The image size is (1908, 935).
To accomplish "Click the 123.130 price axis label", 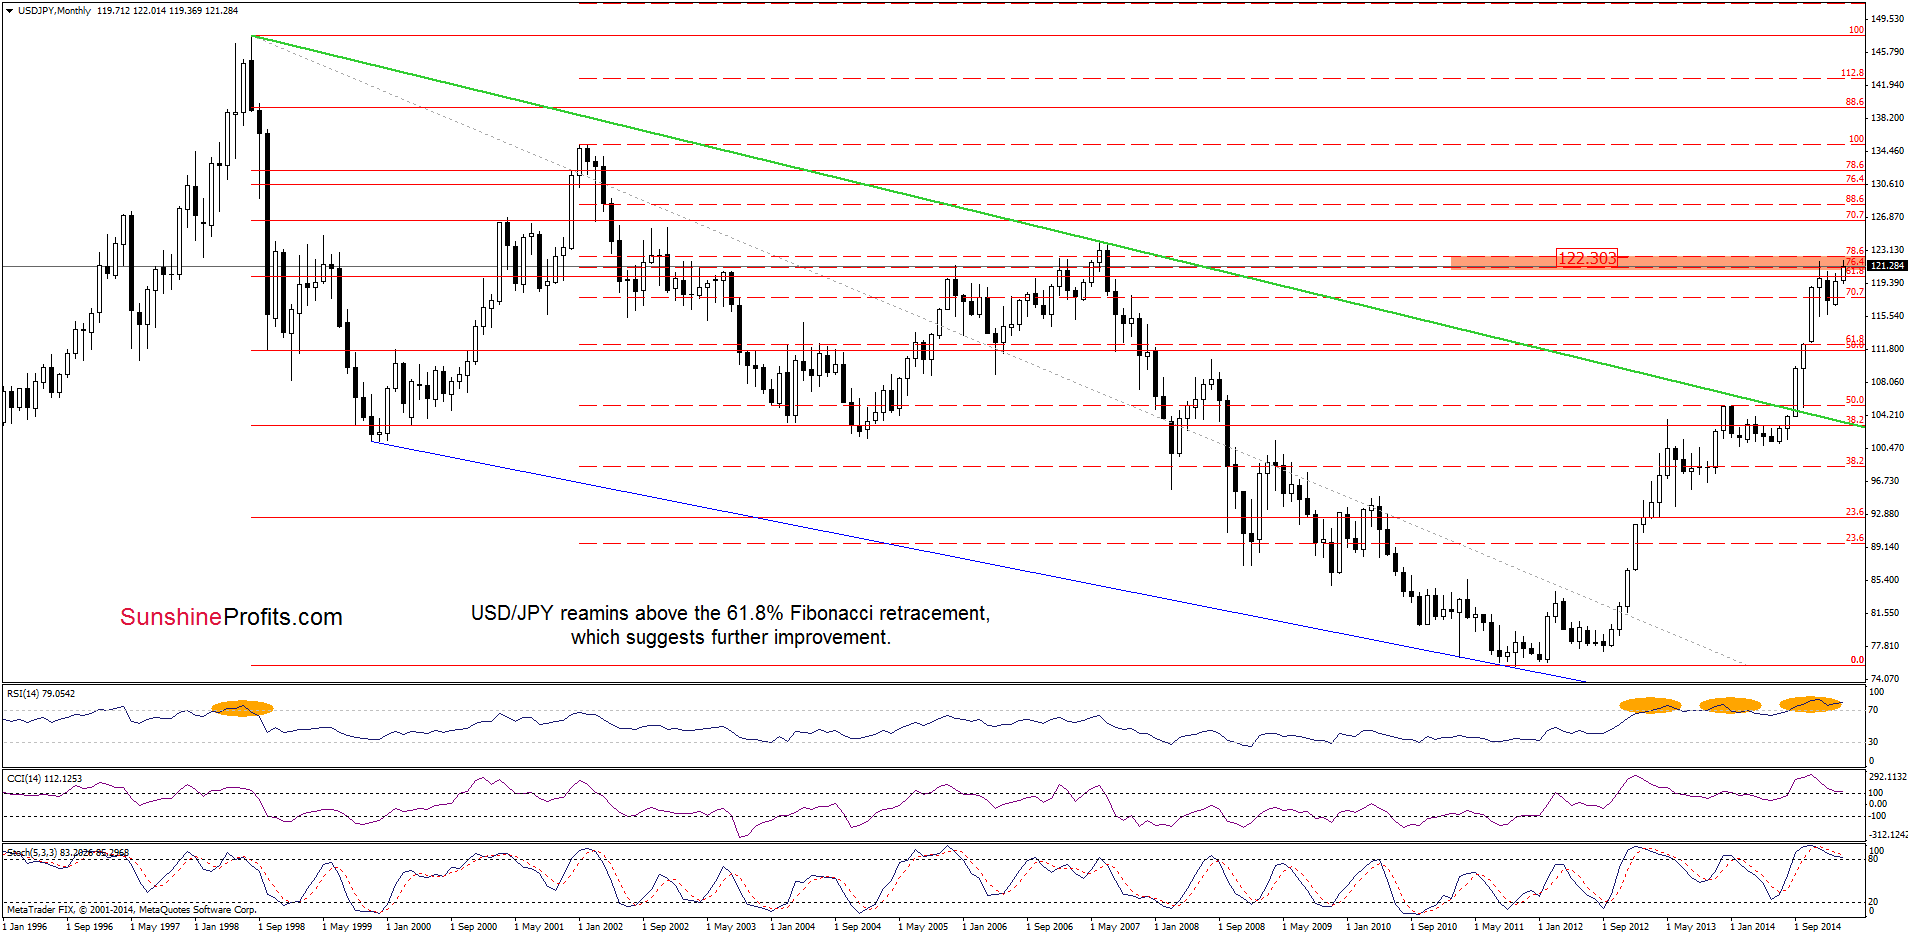I will [x=1887, y=250].
